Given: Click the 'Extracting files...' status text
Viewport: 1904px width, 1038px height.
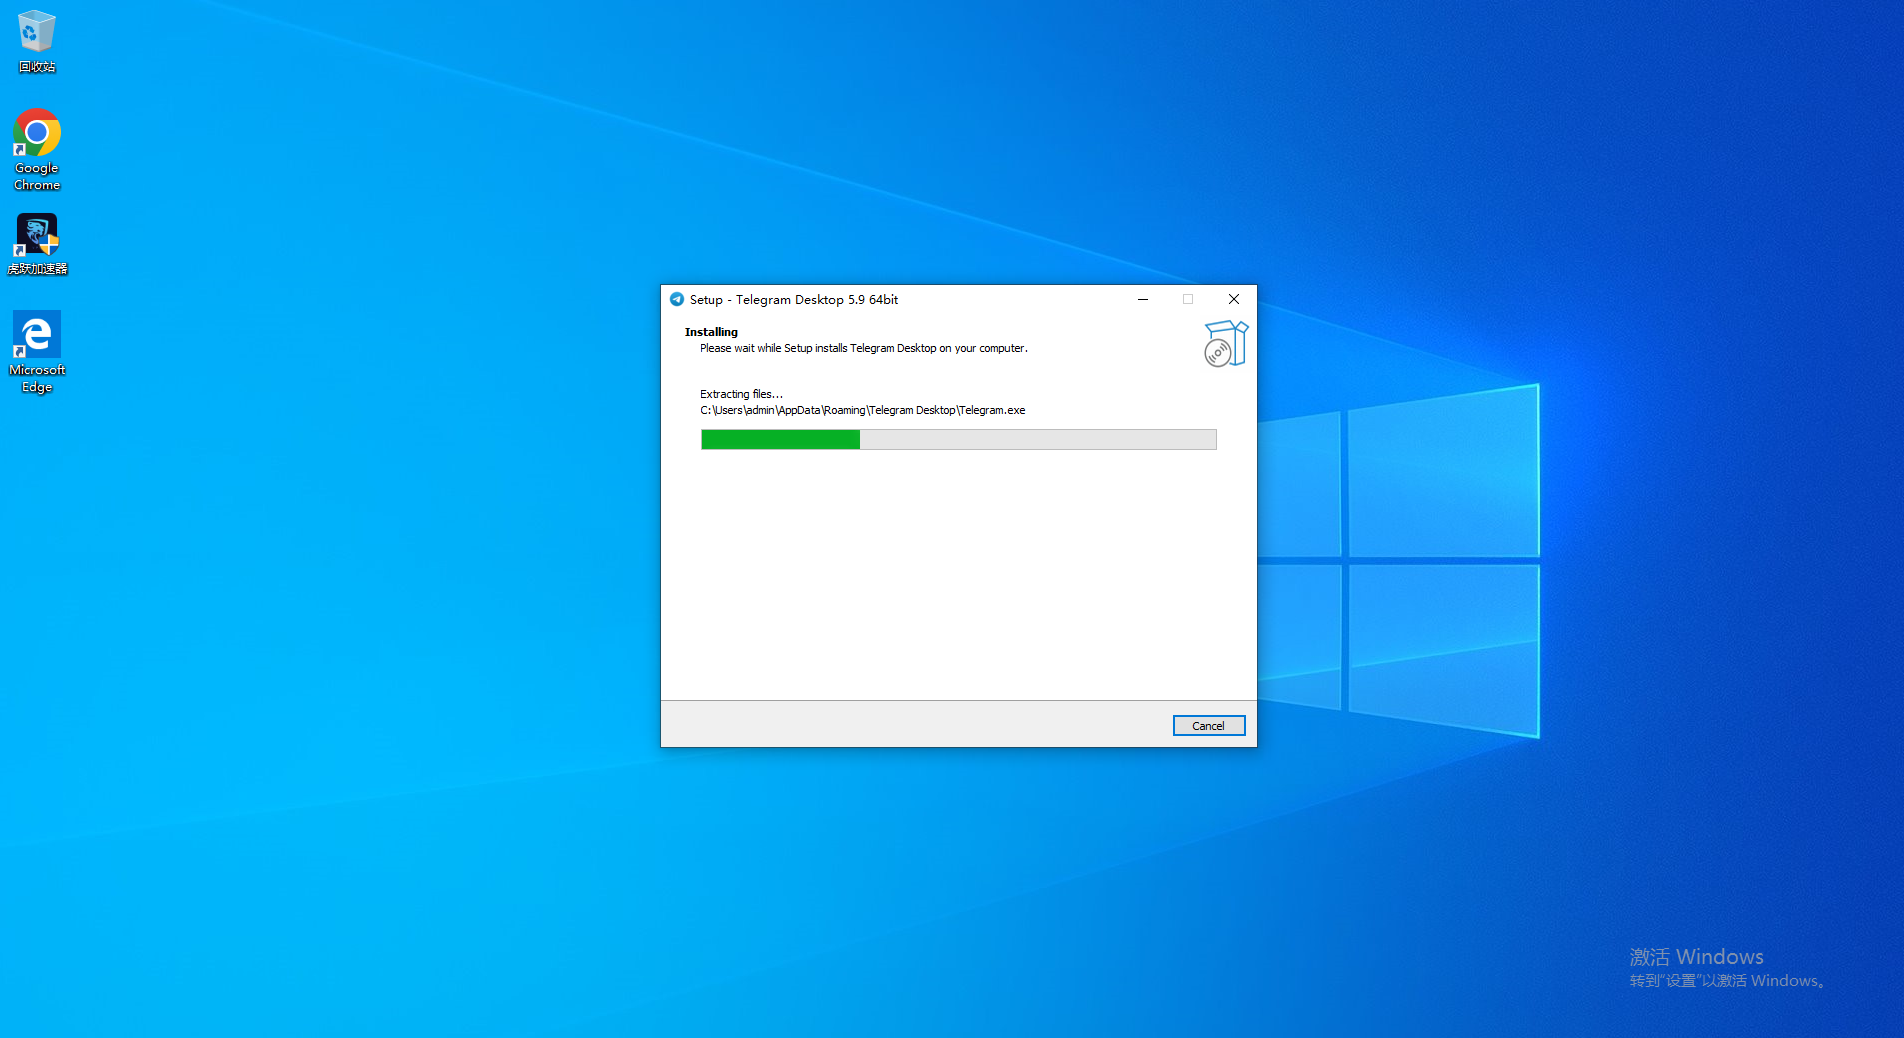Looking at the screenshot, I should pos(741,394).
